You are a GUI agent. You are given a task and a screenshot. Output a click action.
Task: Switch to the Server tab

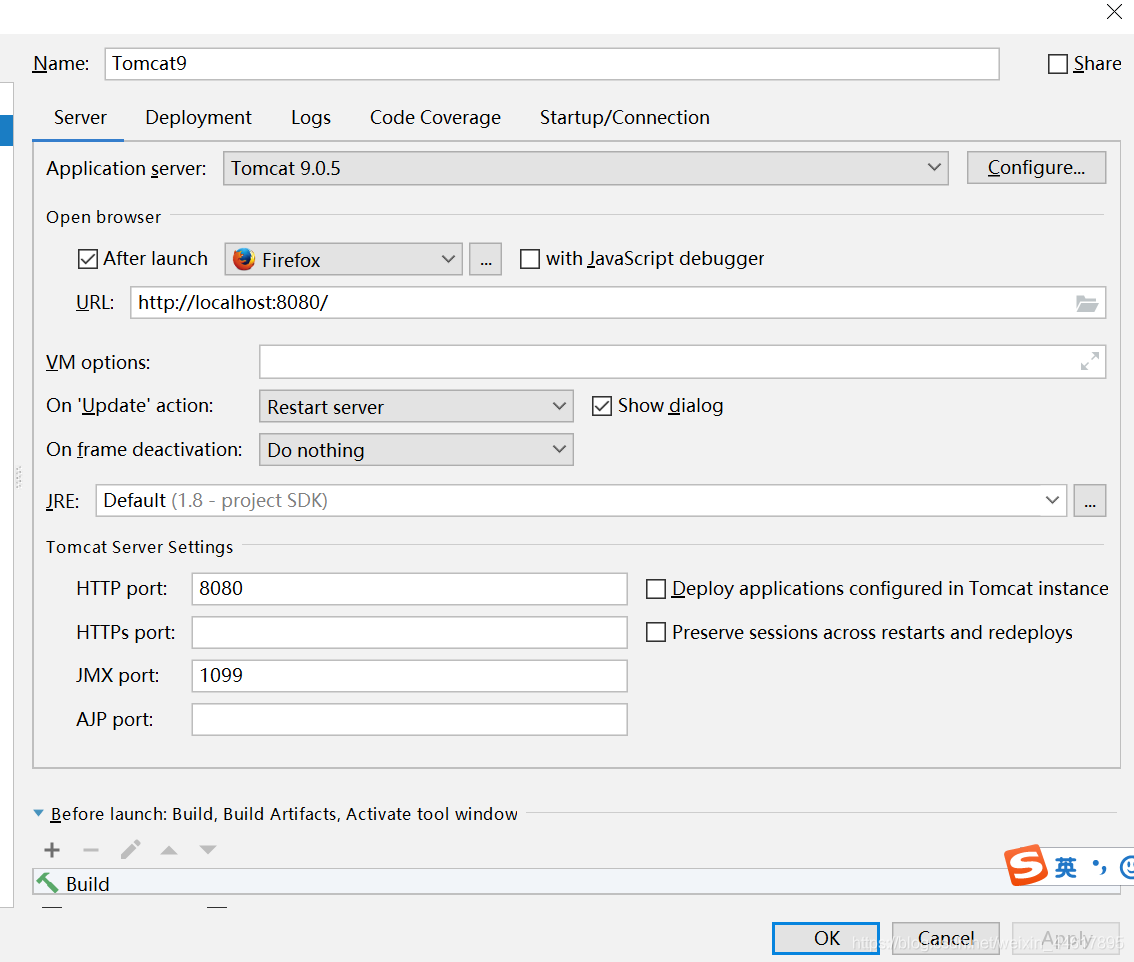[80, 117]
